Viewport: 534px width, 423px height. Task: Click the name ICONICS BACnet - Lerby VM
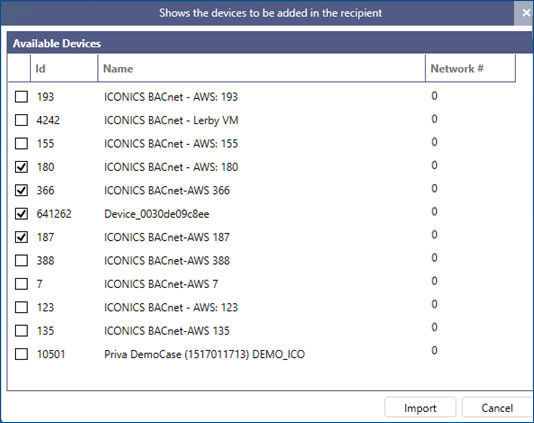pyautogui.click(x=171, y=120)
